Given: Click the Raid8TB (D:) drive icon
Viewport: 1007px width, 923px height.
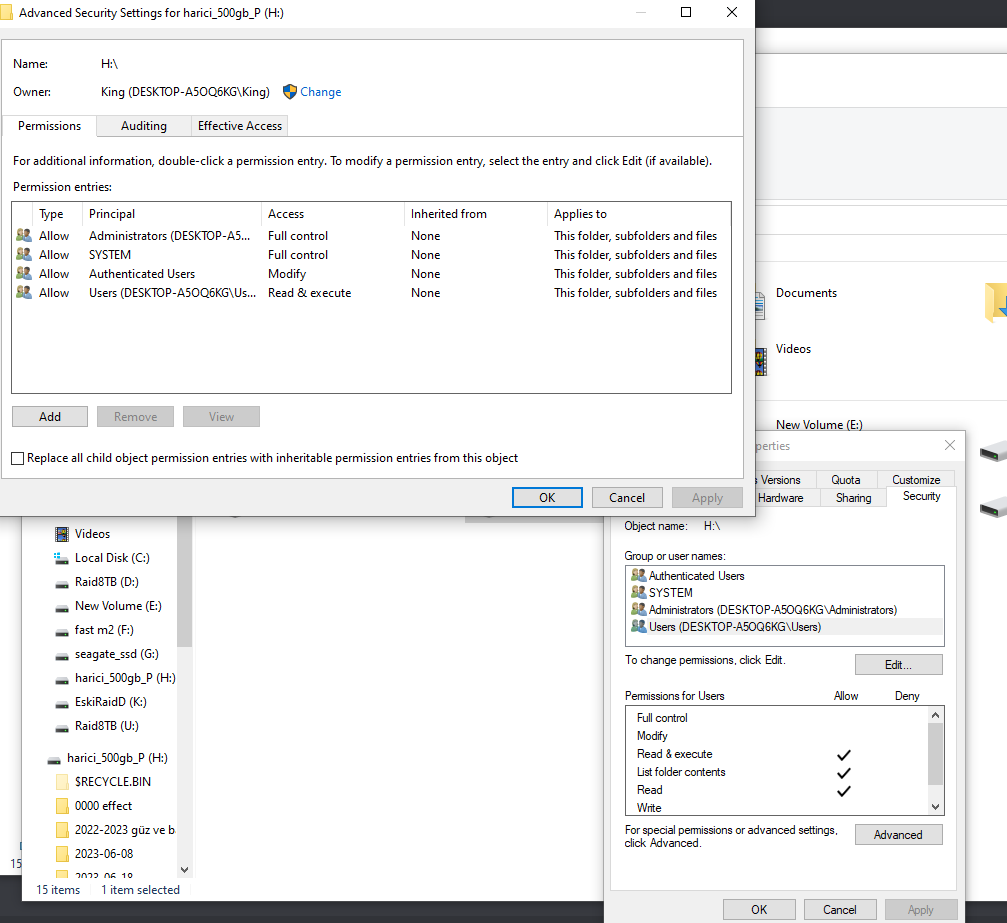Looking at the screenshot, I should coord(62,584).
